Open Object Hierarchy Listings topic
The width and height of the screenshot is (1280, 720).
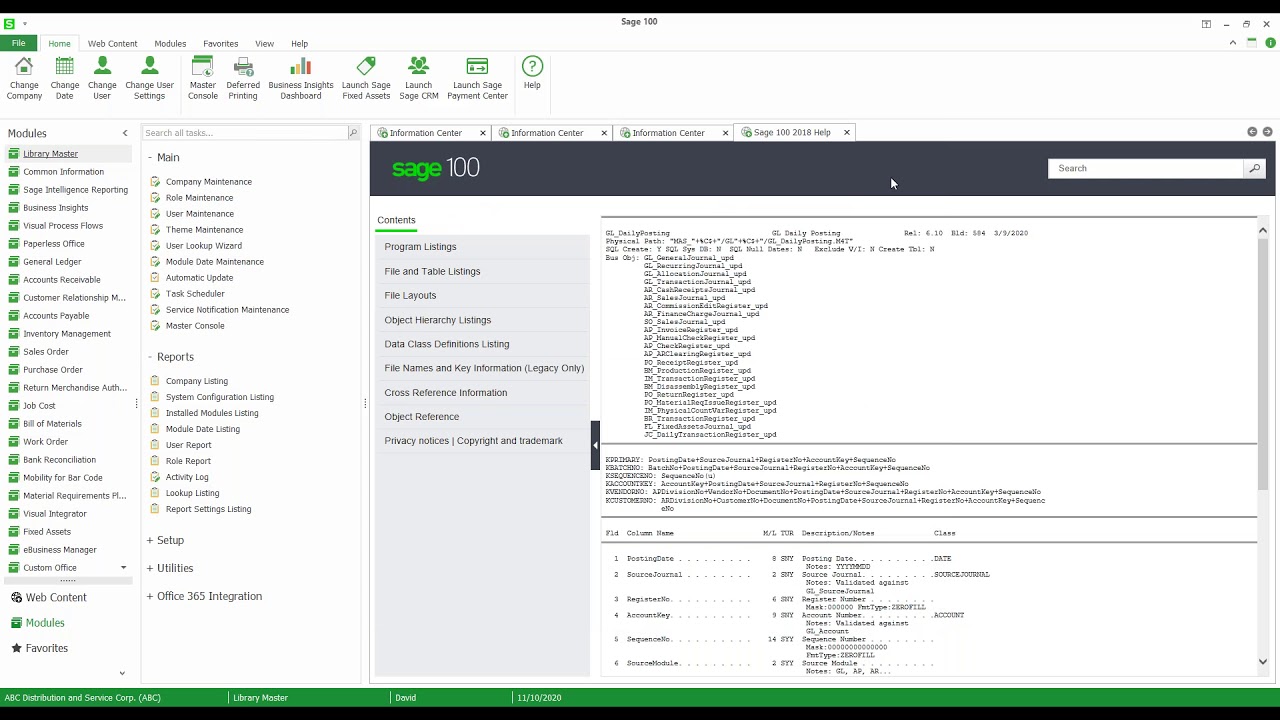pos(437,320)
